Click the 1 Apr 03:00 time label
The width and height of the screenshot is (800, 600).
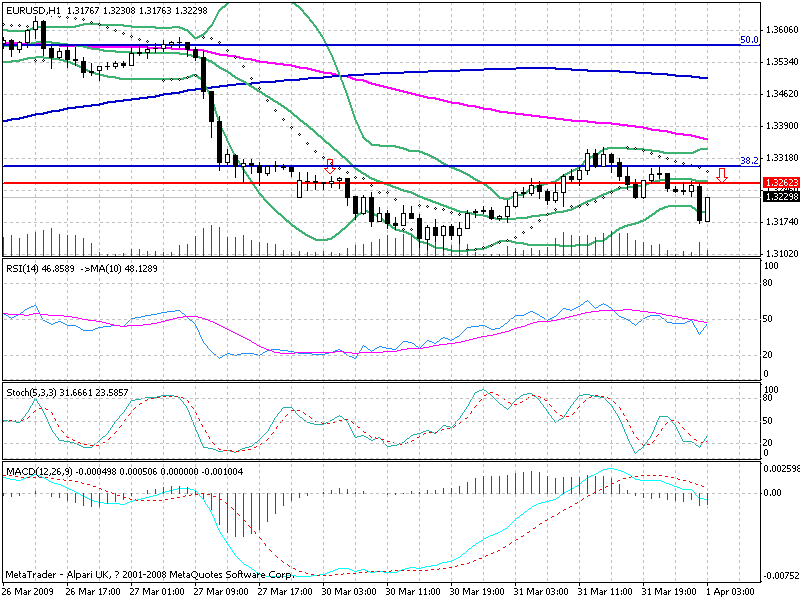(x=730, y=592)
